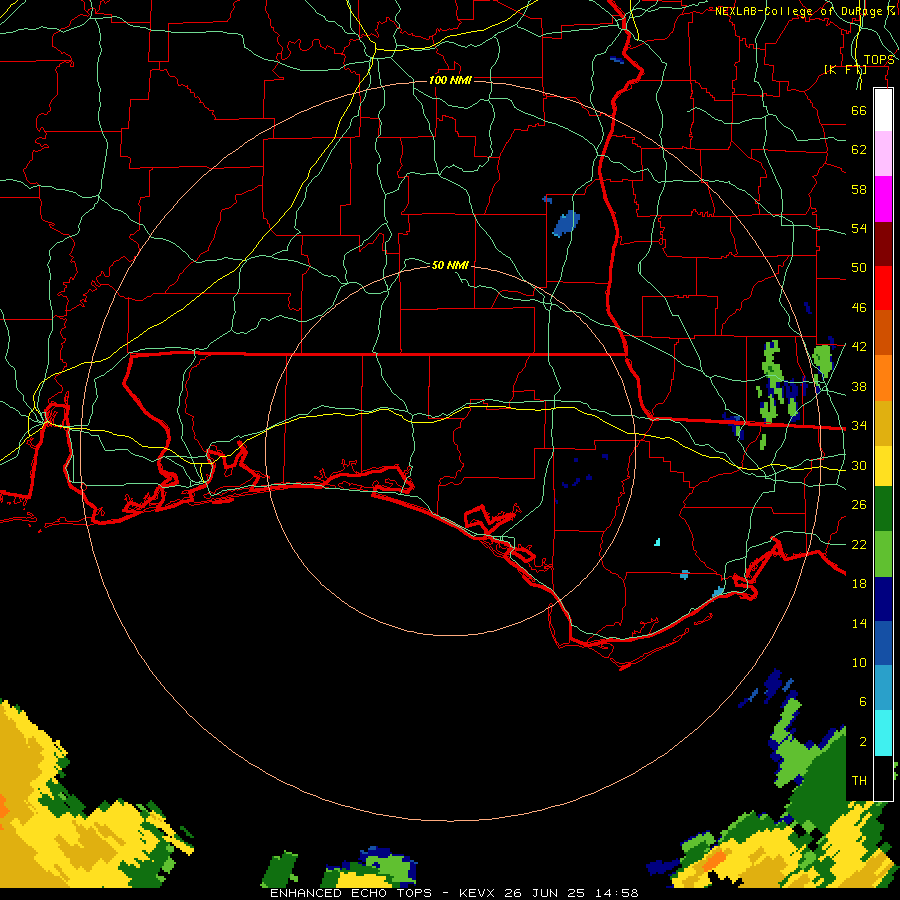
Task: Click the "KEVX" radar site identifier
Action: (x=478, y=893)
